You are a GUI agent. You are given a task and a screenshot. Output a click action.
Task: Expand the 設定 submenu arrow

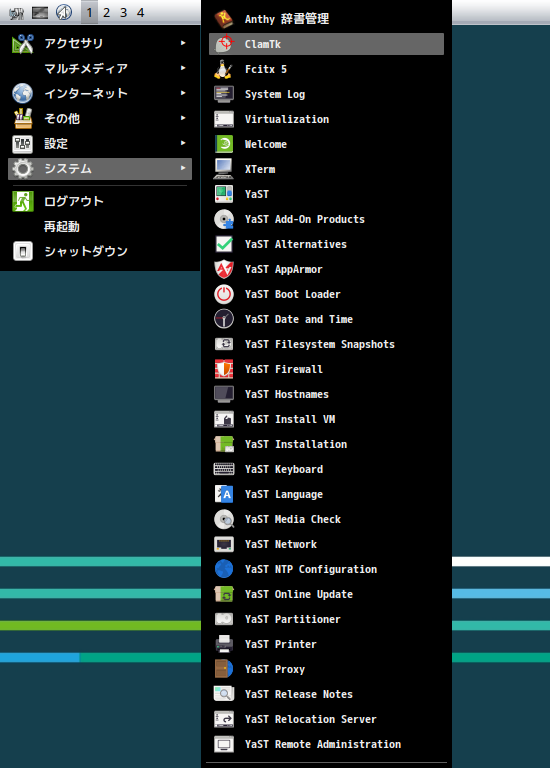(x=183, y=143)
